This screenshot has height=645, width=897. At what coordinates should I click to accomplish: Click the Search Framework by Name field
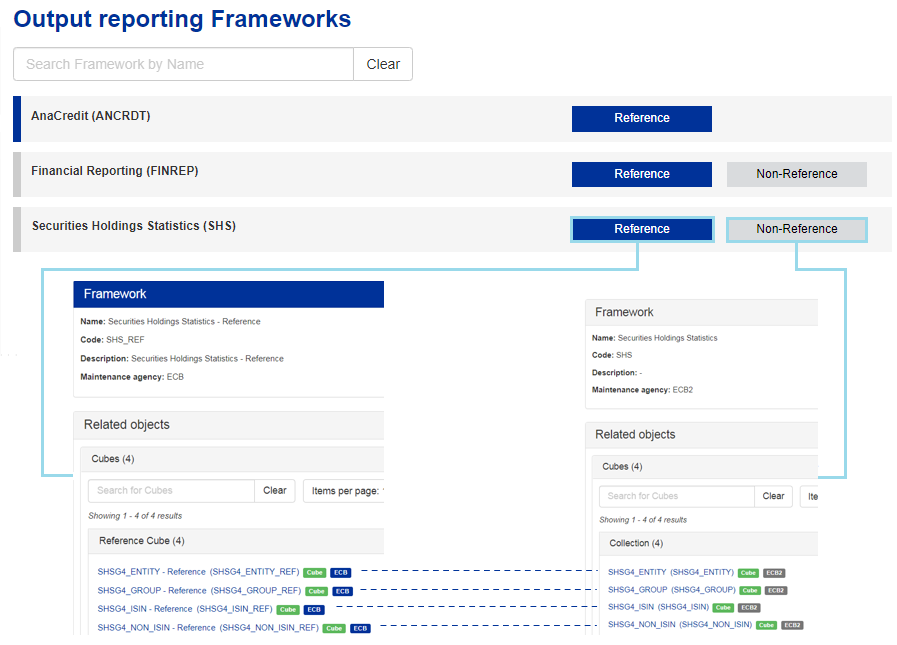183,64
